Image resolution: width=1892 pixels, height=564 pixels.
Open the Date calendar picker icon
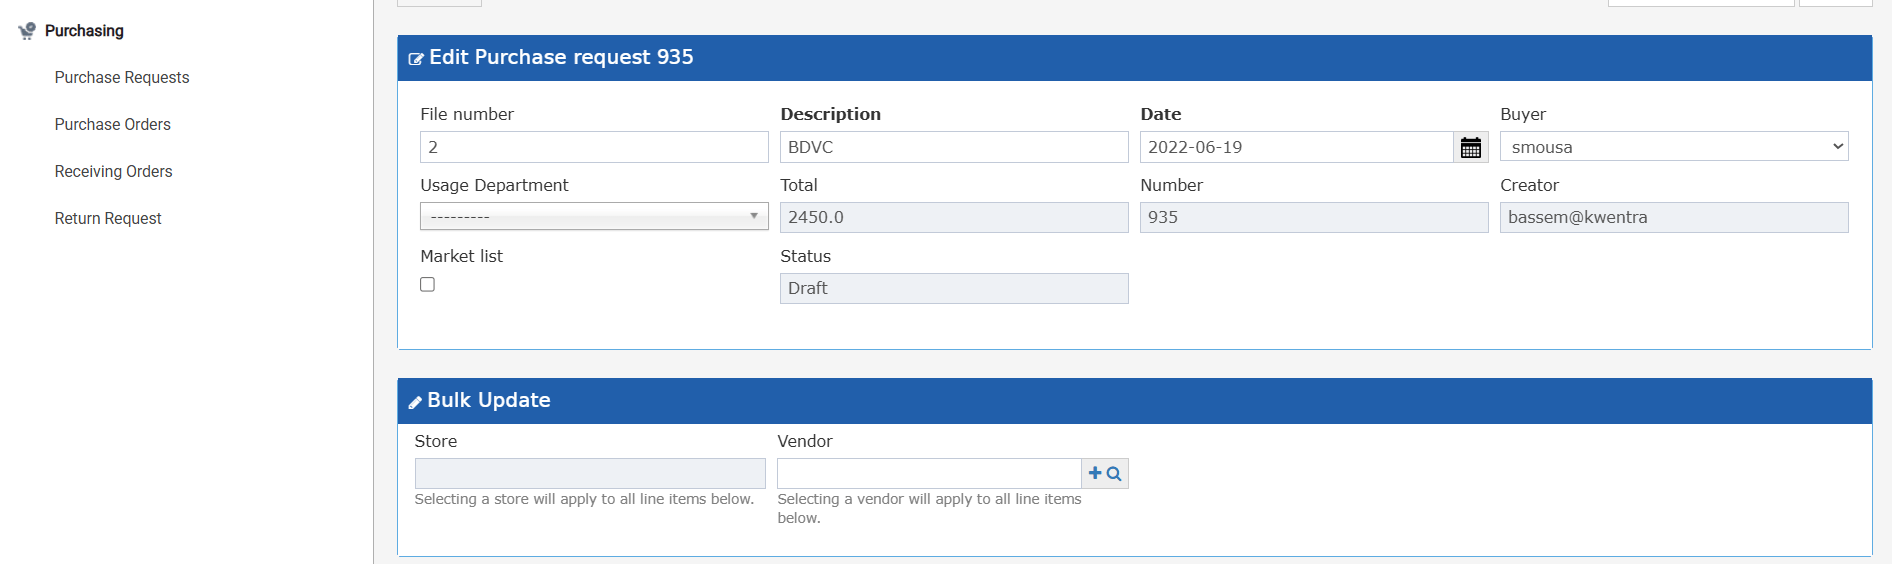[x=1470, y=147]
